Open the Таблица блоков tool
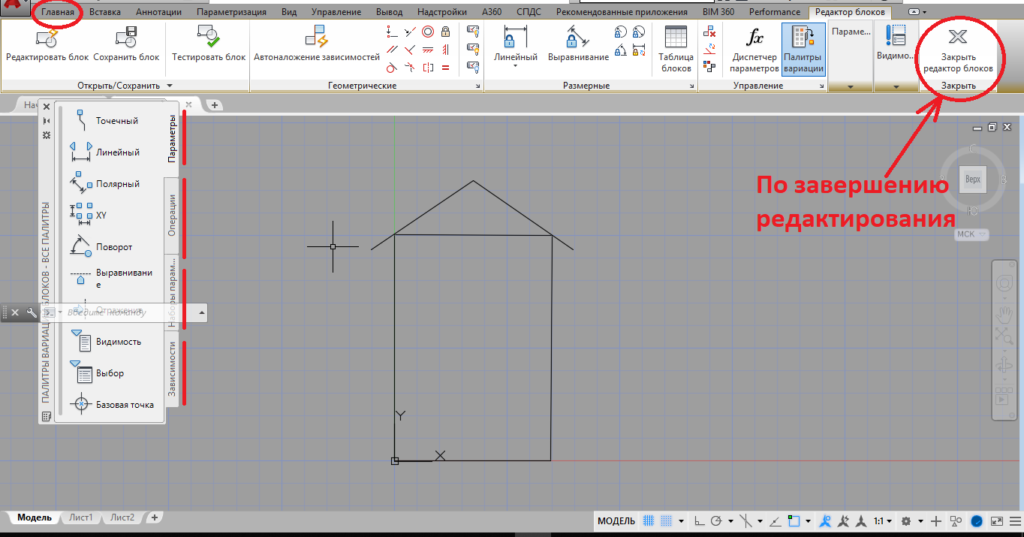The image size is (1024, 537). tap(676, 46)
